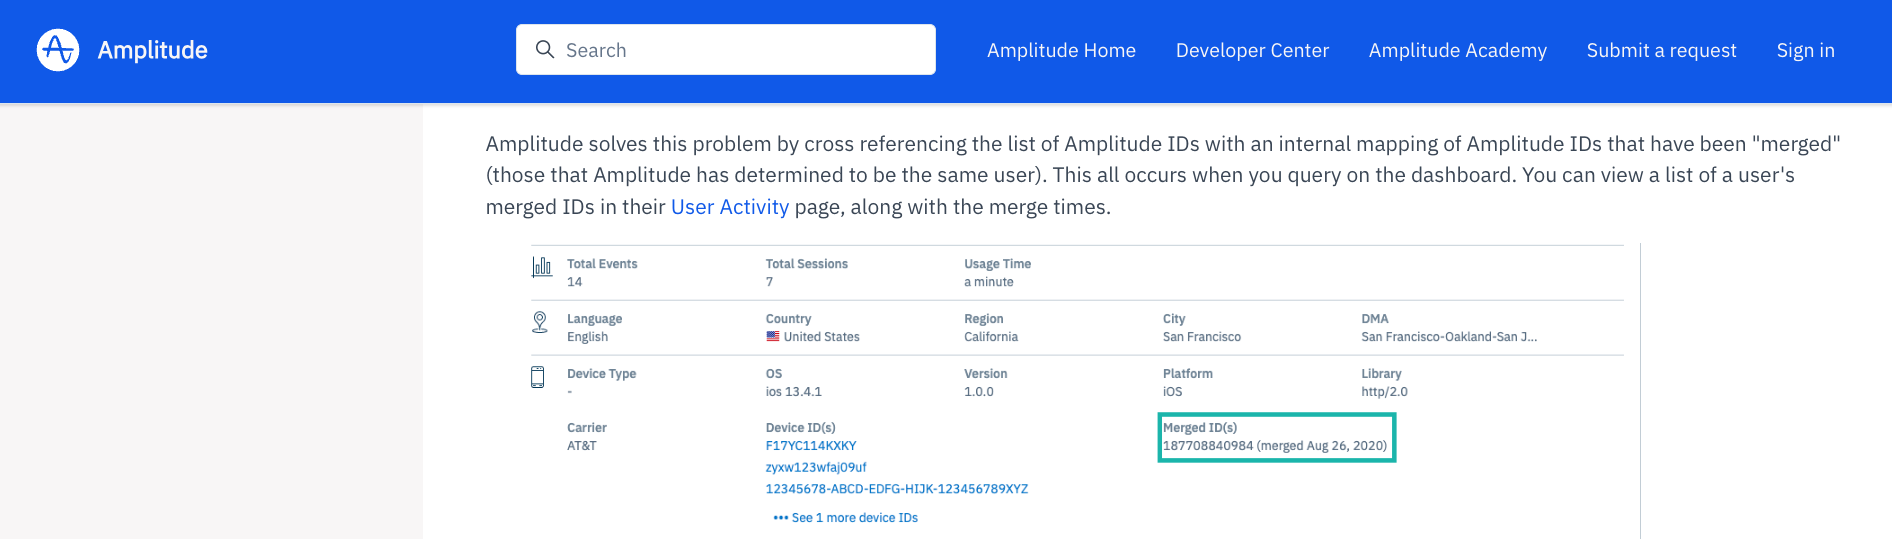Image resolution: width=1892 pixels, height=539 pixels.
Task: Open Developer Center in the header
Action: (x=1252, y=50)
